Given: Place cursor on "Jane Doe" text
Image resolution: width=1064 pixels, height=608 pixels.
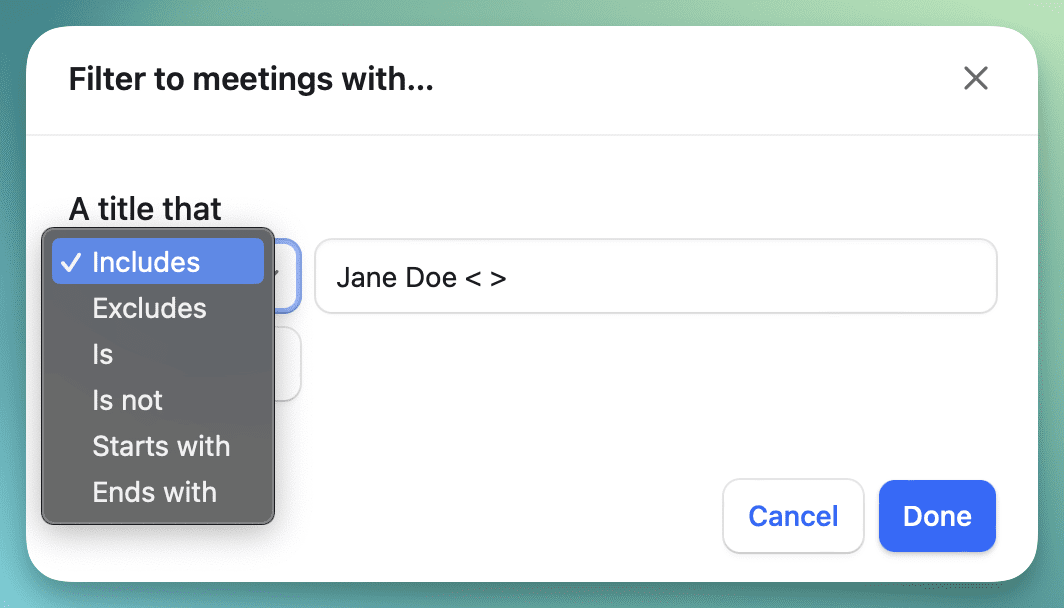Looking at the screenshot, I should (396, 277).
